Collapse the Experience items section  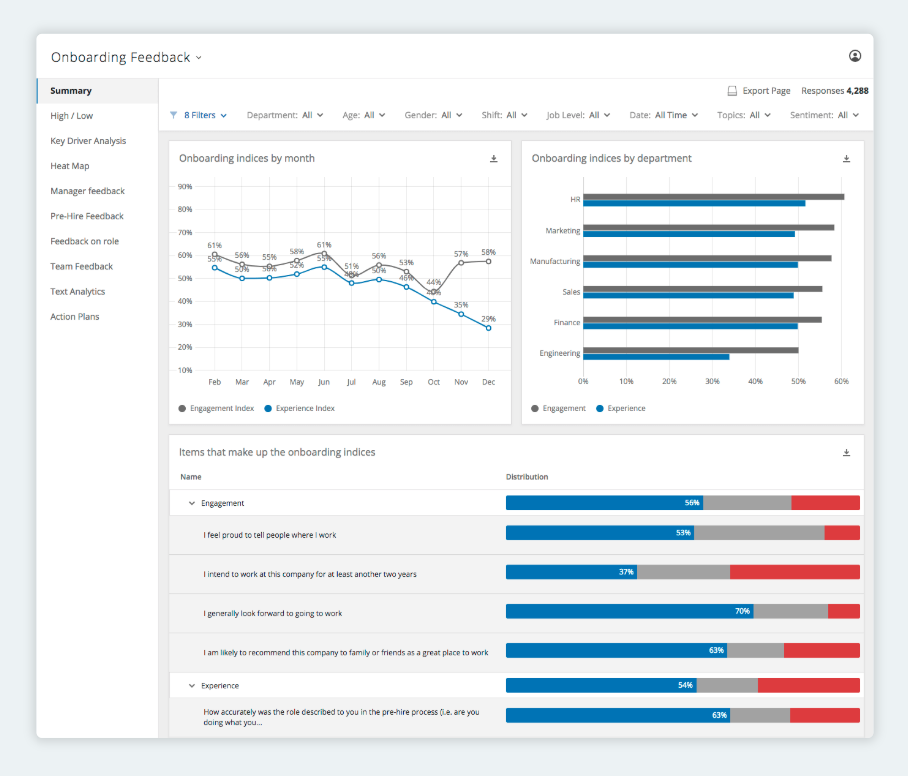pos(191,685)
